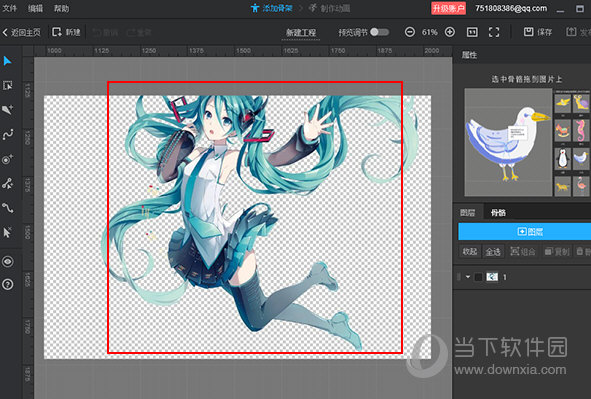Select the arrow selection tool
The width and height of the screenshot is (591, 399).
click(x=8, y=61)
